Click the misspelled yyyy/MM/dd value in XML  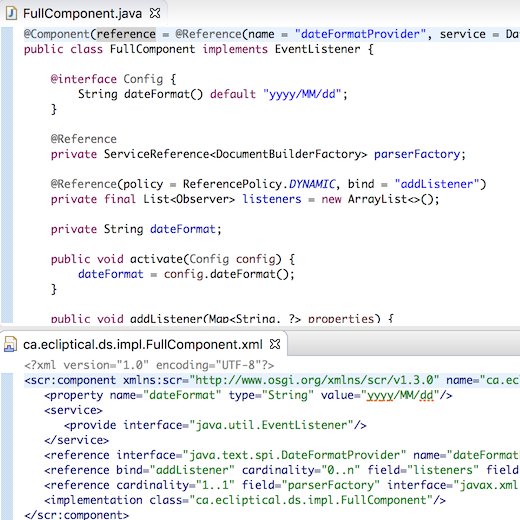(400, 395)
